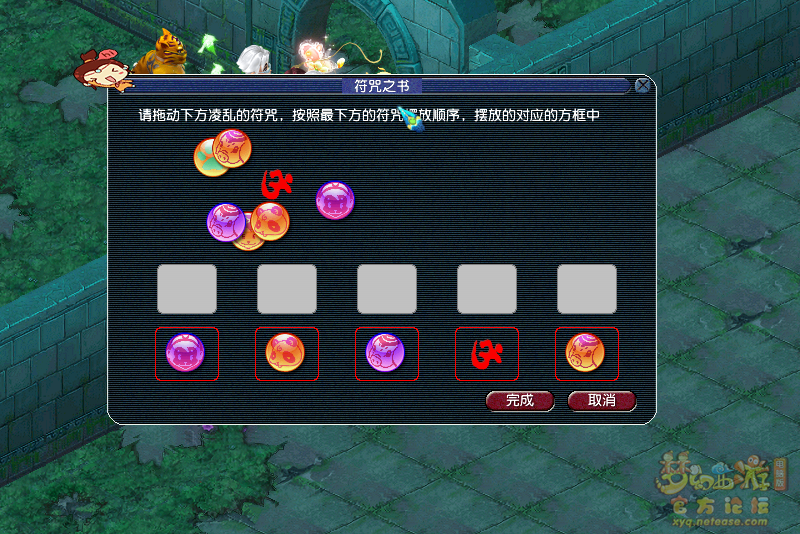Click the last empty gray slot
Viewport: 800px width, 534px height.
coord(587,289)
